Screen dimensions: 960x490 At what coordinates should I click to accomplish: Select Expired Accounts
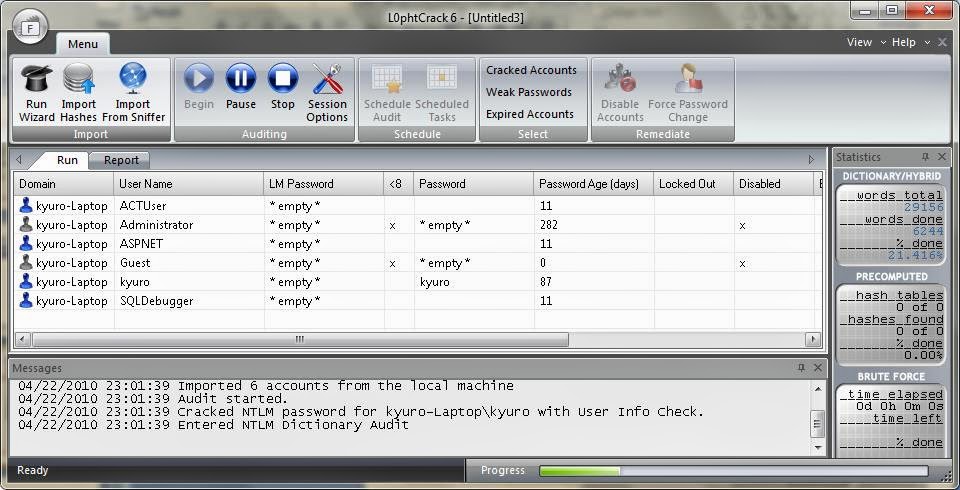point(530,114)
